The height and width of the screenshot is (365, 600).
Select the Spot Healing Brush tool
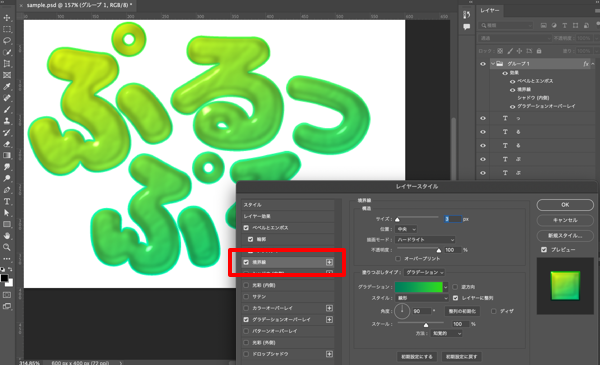7,98
